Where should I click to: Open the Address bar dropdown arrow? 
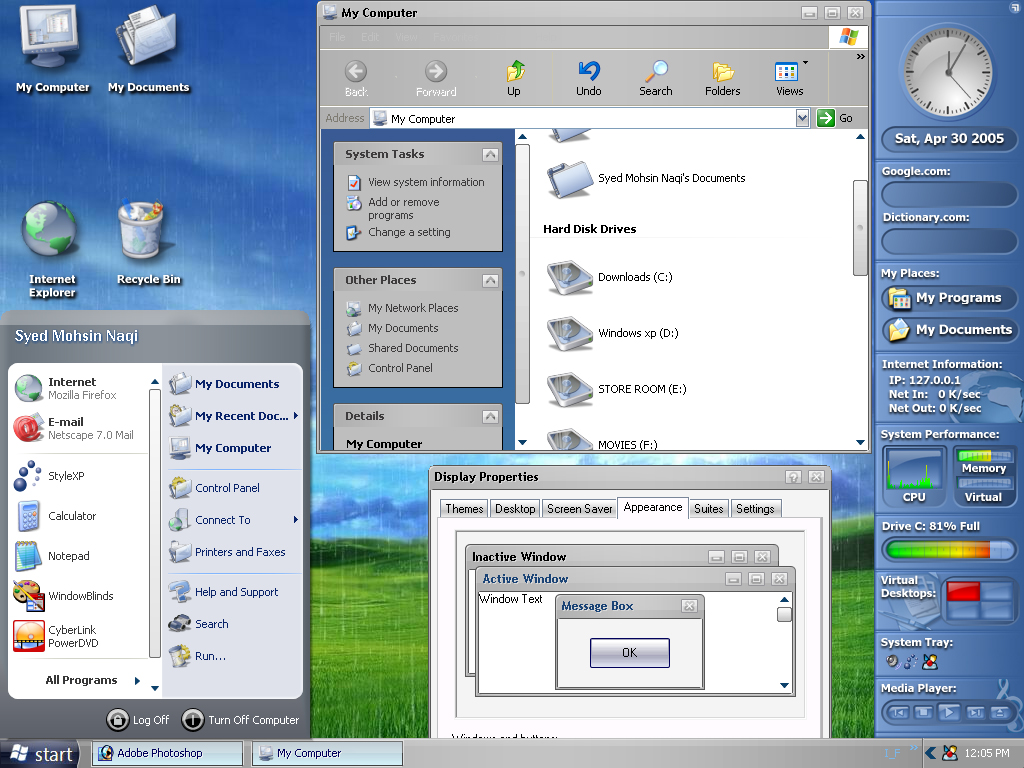[x=802, y=118]
